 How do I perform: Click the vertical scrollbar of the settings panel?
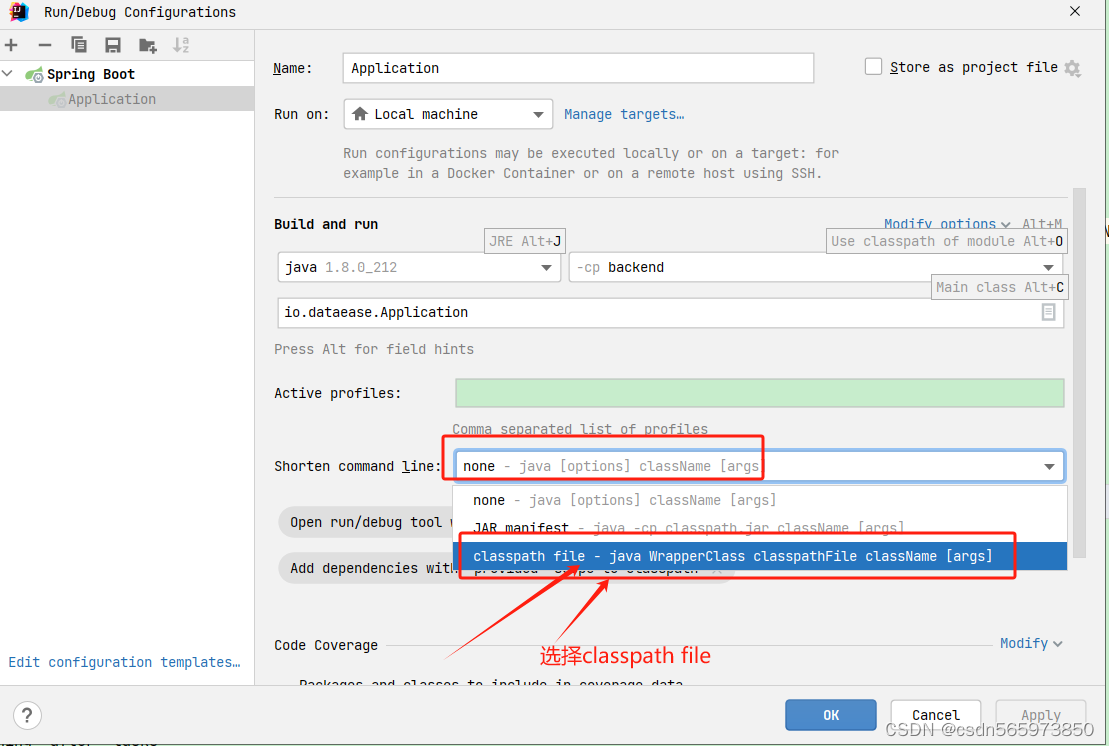(1079, 373)
